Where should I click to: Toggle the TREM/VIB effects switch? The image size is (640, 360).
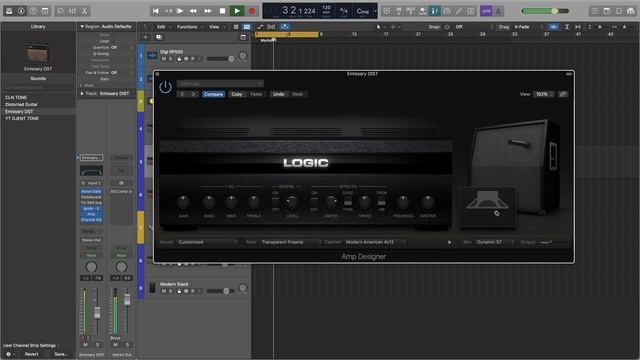coord(381,202)
